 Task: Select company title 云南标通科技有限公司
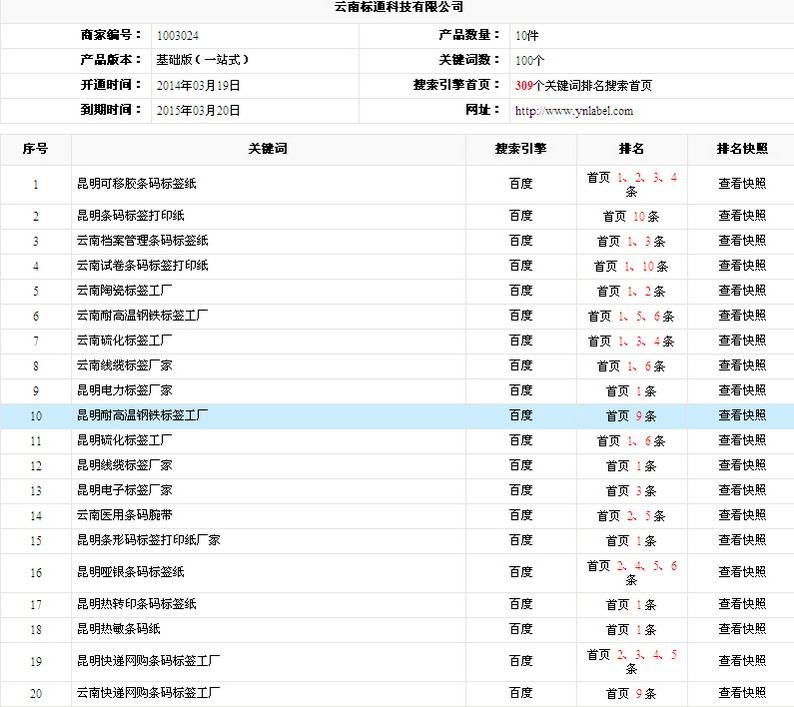point(399,7)
